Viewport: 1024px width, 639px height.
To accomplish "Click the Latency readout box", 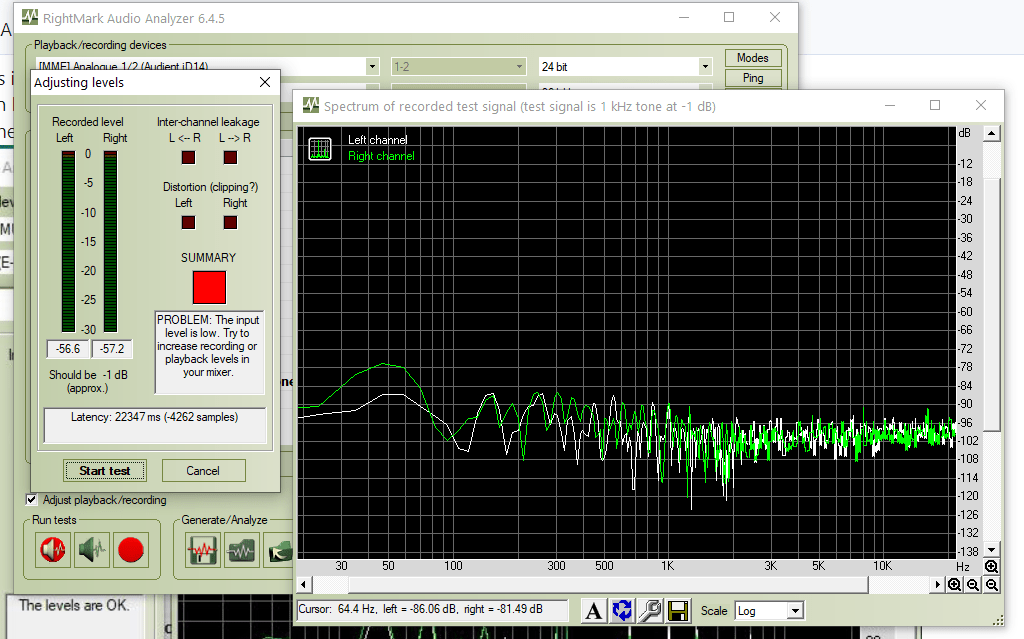I will tap(155, 425).
